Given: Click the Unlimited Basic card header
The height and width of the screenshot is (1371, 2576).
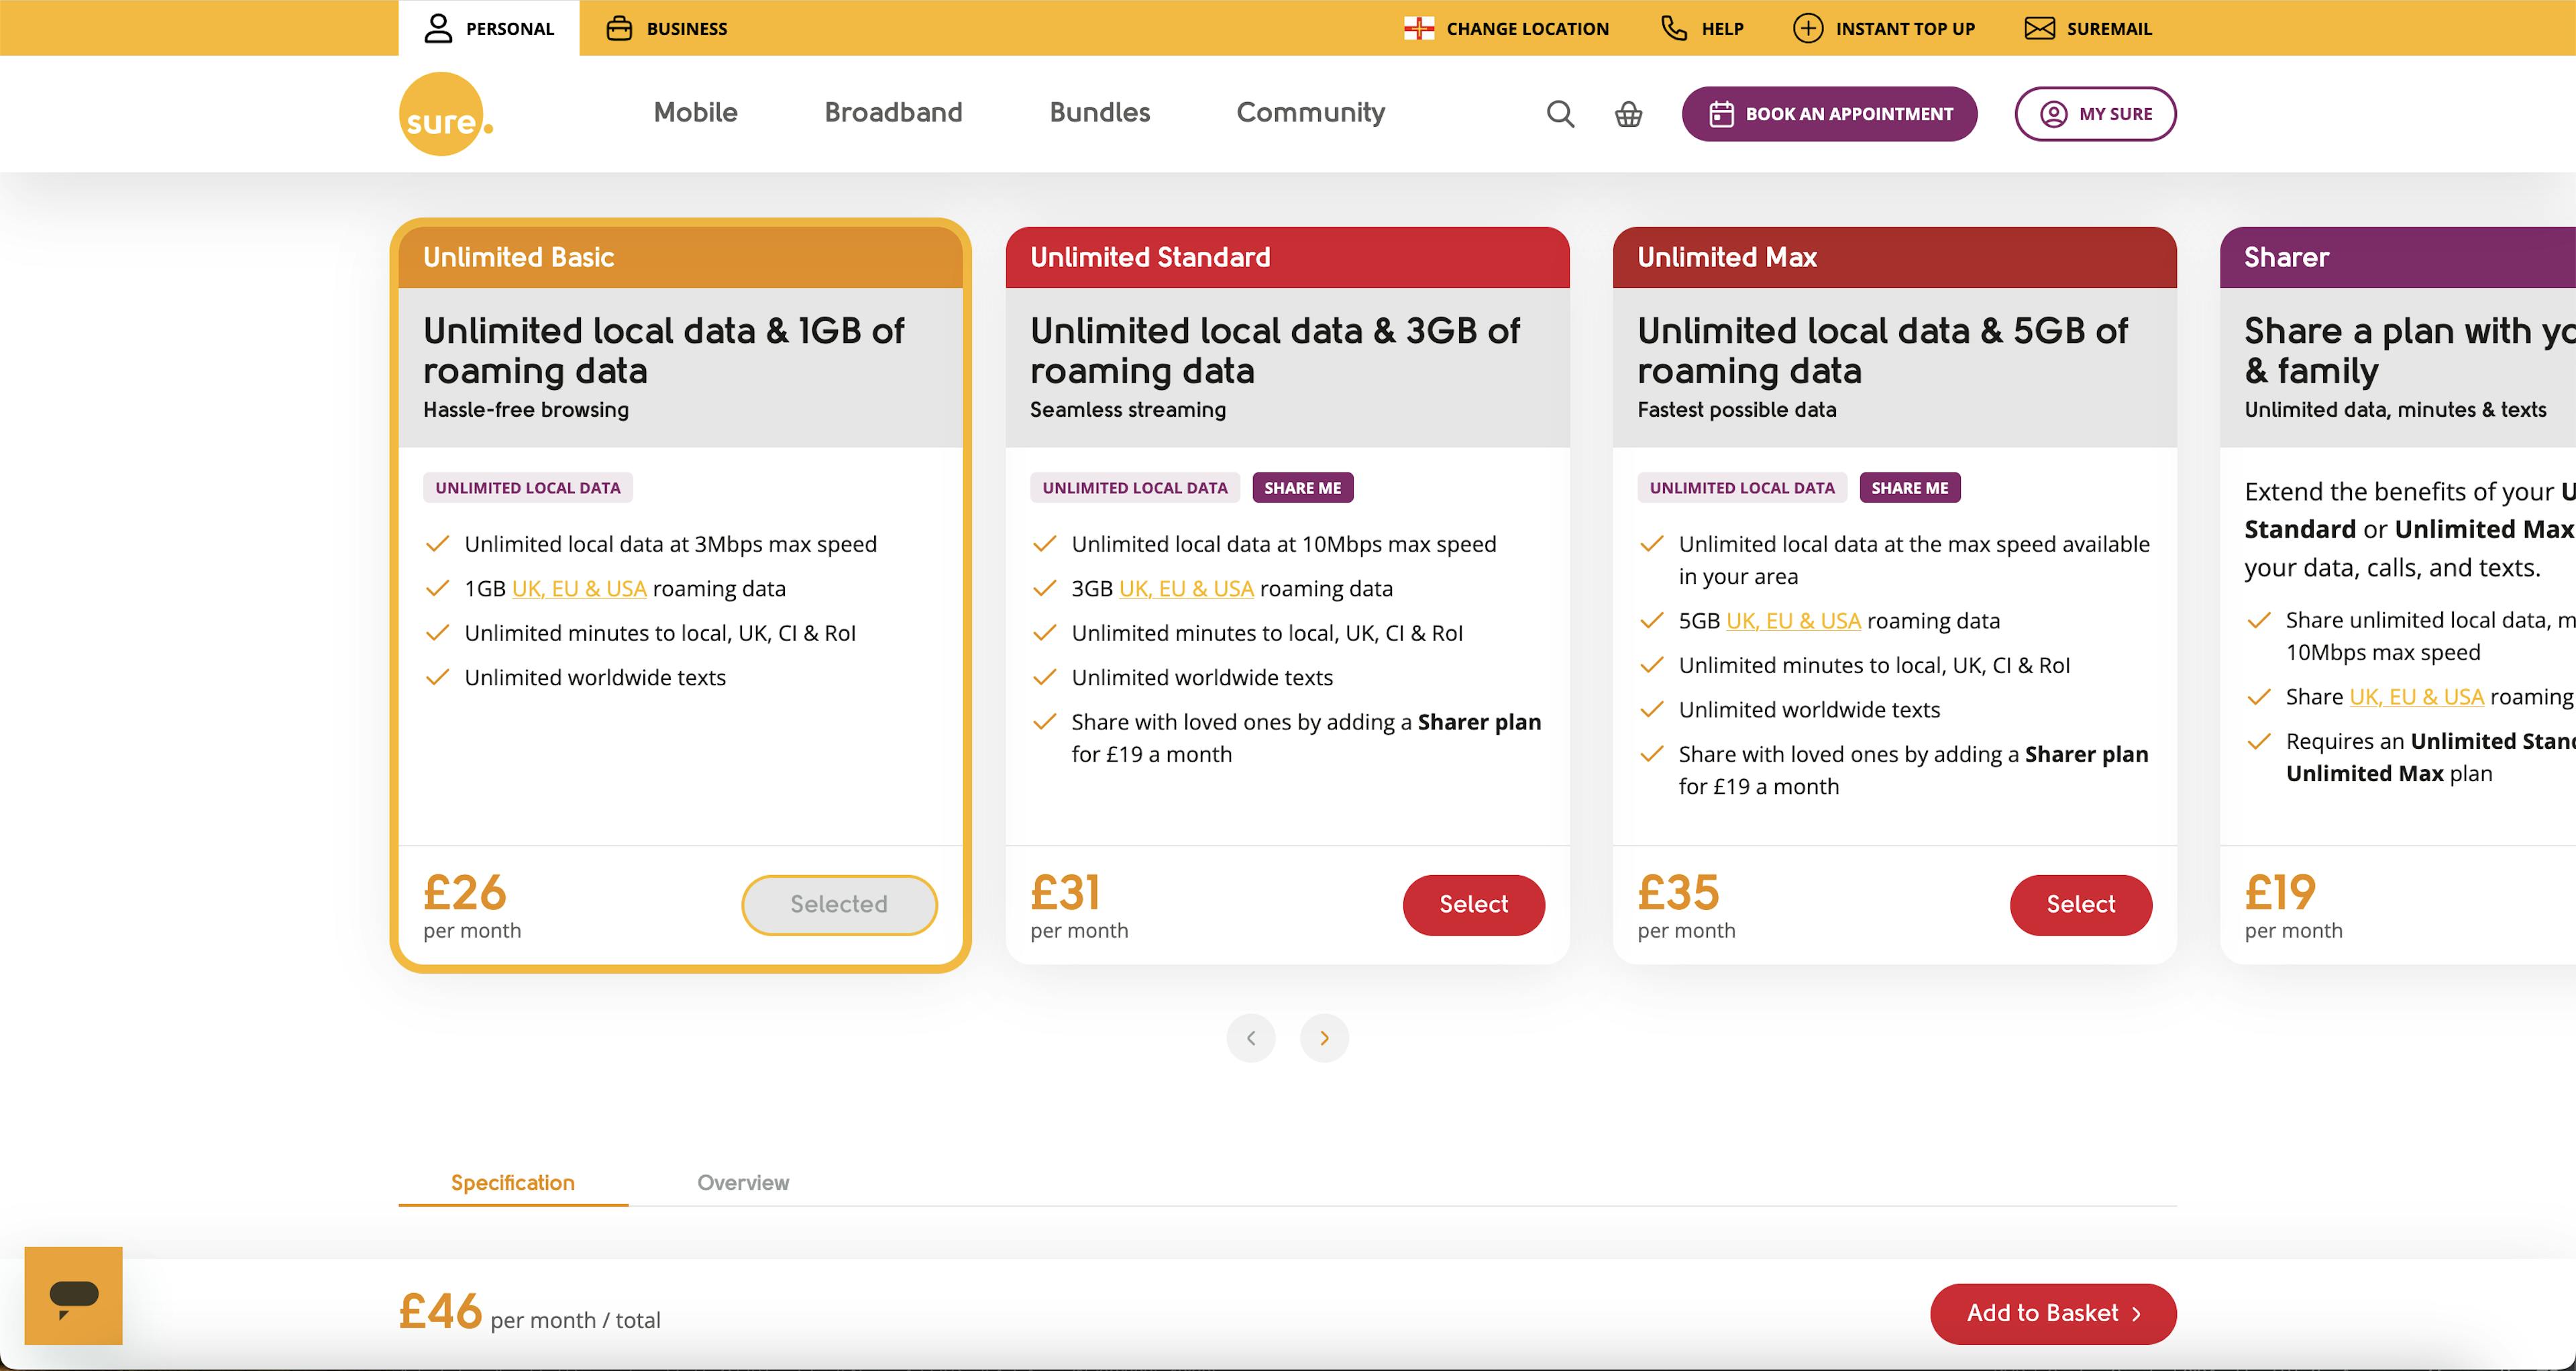Looking at the screenshot, I should click(x=680, y=258).
